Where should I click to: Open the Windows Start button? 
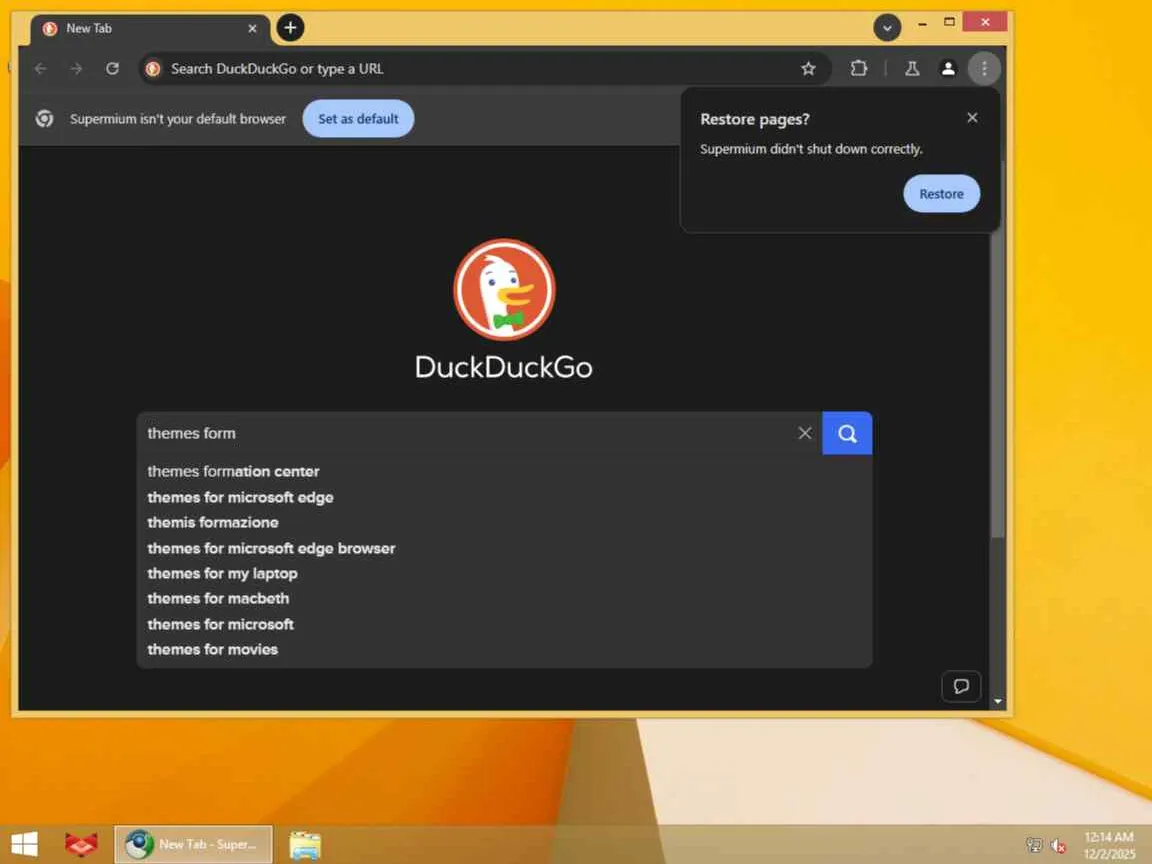(x=24, y=844)
